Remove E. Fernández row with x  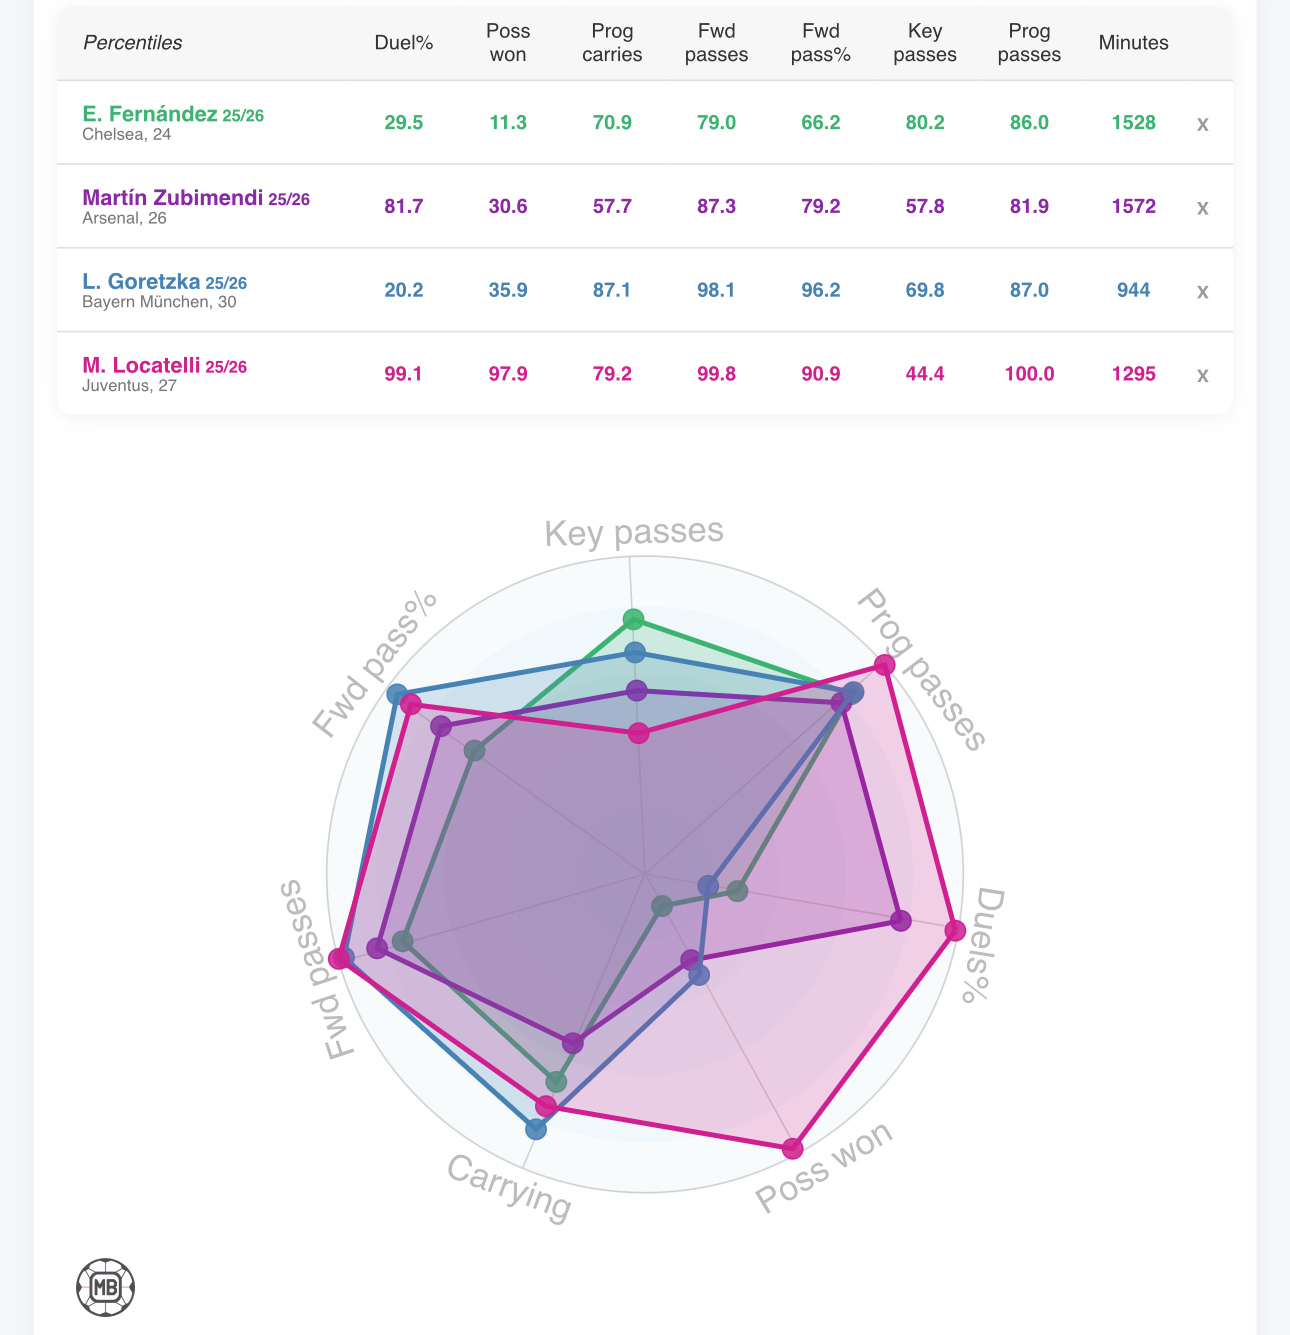click(x=1202, y=124)
